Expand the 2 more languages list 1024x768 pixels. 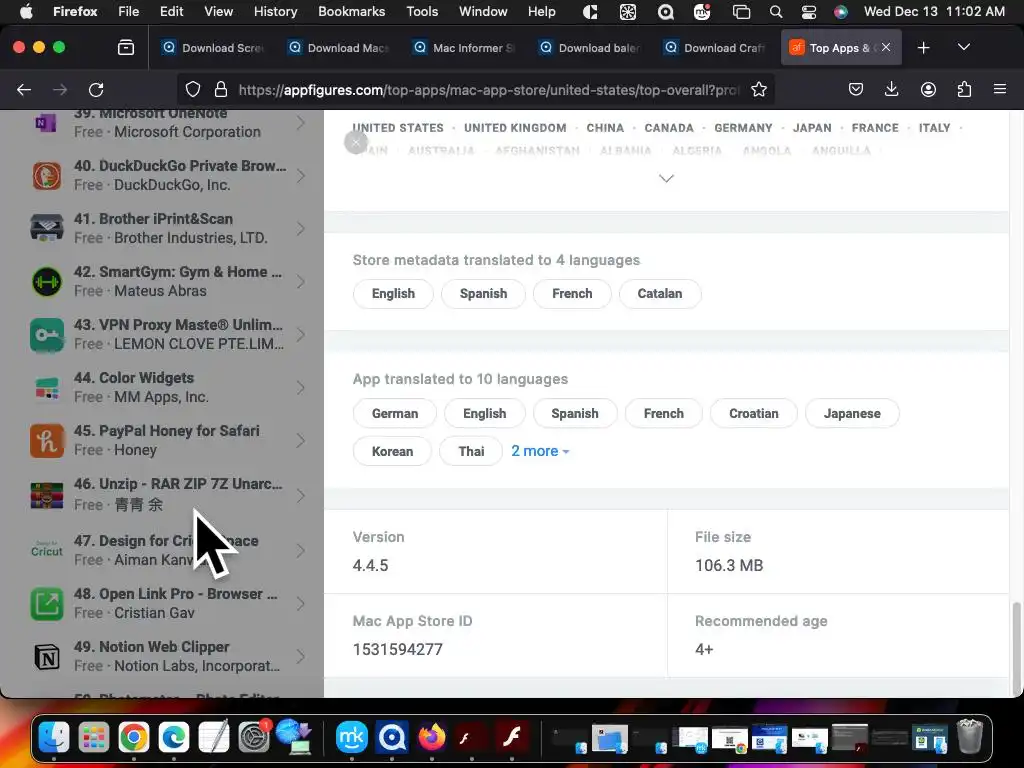point(540,451)
